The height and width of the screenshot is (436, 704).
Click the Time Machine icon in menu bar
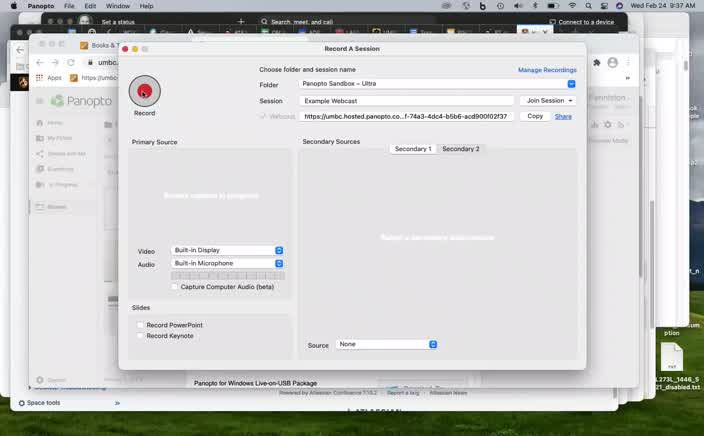(500, 6)
